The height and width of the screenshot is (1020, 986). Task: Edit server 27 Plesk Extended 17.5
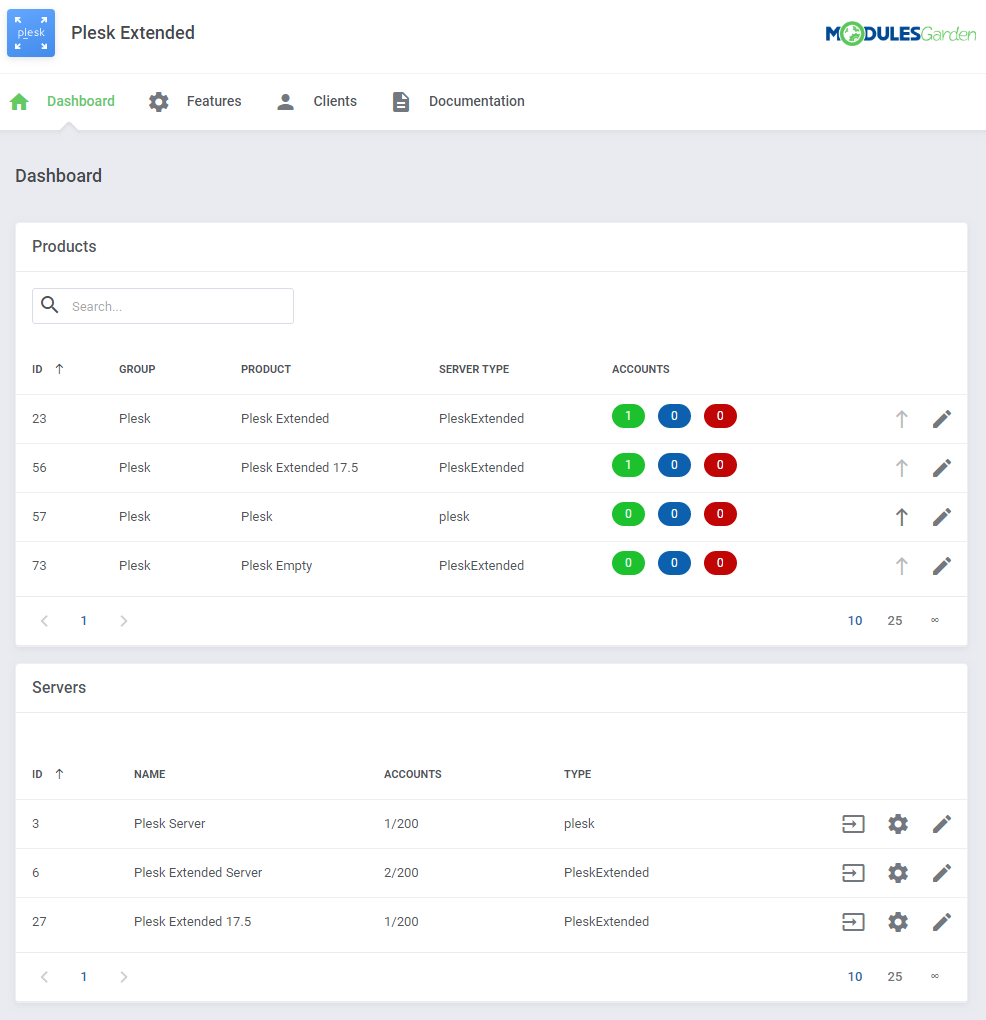(x=942, y=922)
